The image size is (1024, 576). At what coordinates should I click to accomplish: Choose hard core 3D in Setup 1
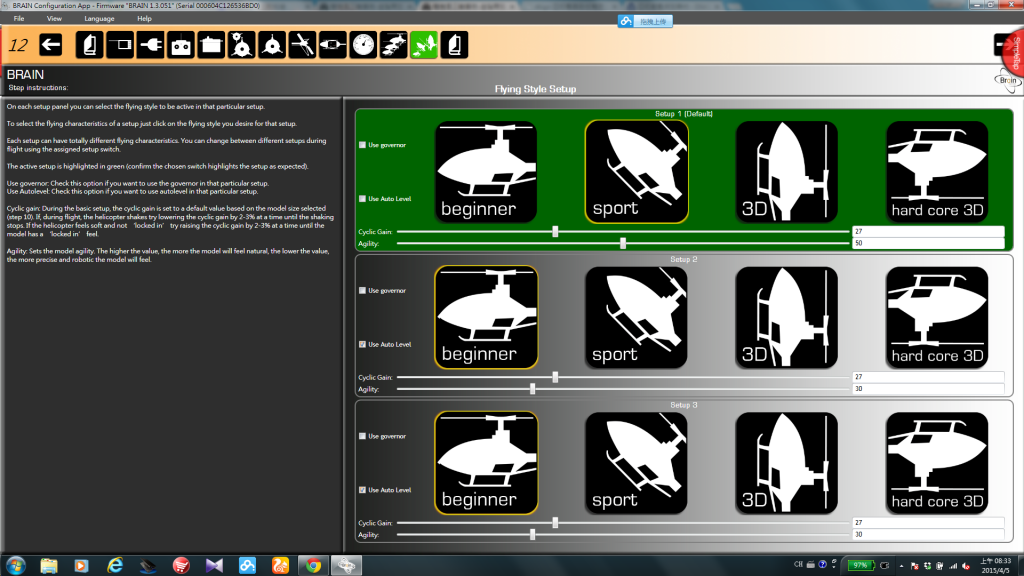click(937, 172)
